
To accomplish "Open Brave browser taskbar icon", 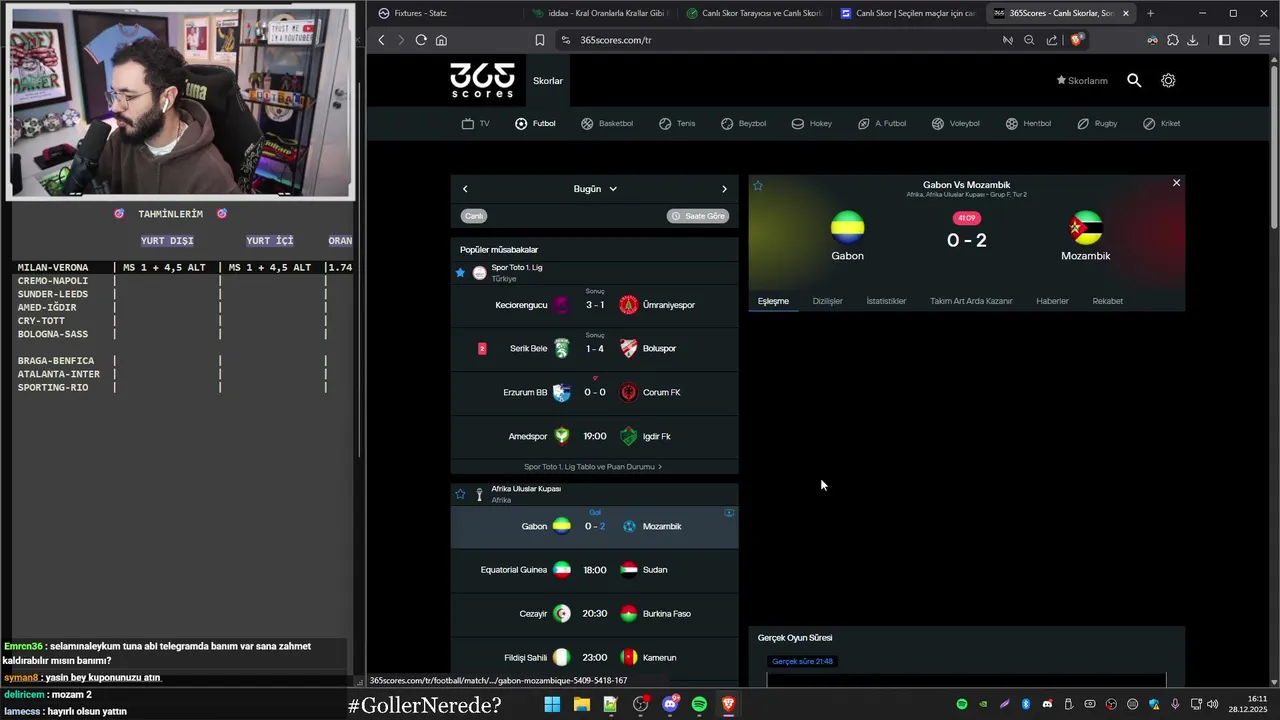I will (728, 705).
